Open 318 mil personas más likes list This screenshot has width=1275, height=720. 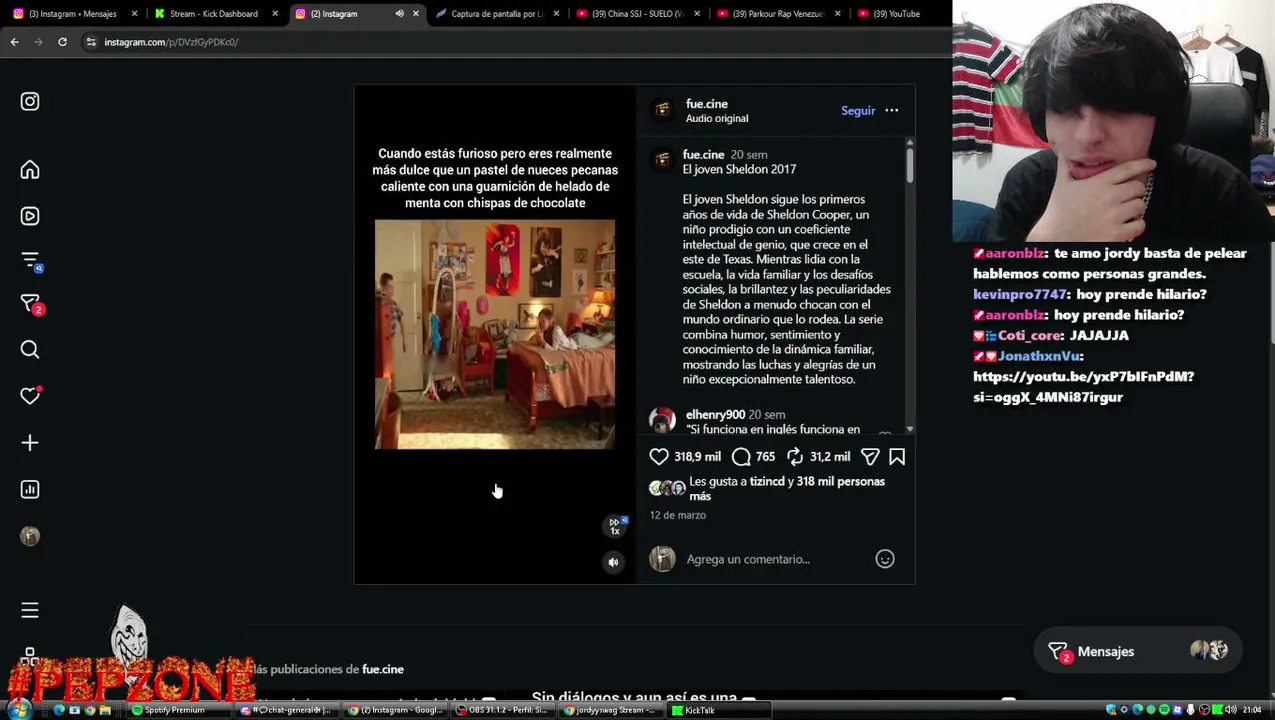click(787, 489)
